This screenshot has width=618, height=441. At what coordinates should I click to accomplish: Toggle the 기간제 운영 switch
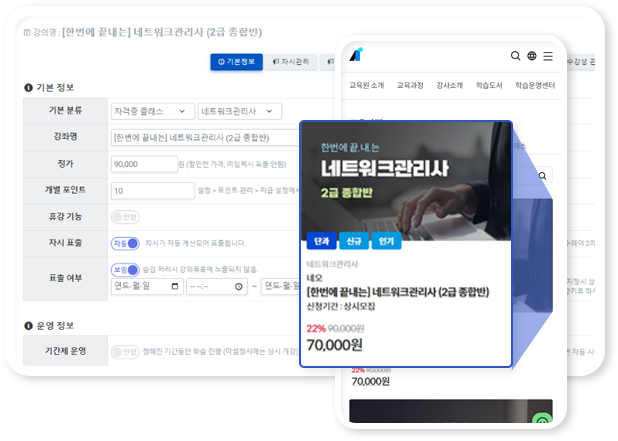click(125, 352)
